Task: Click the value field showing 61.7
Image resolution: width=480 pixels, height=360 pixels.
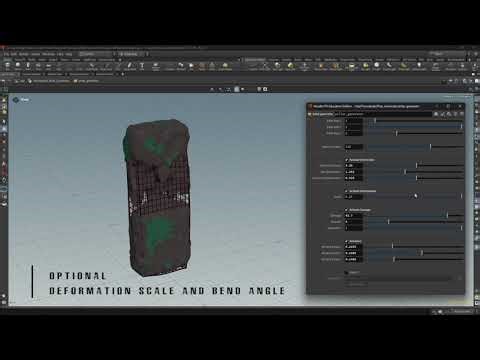Action: point(354,216)
